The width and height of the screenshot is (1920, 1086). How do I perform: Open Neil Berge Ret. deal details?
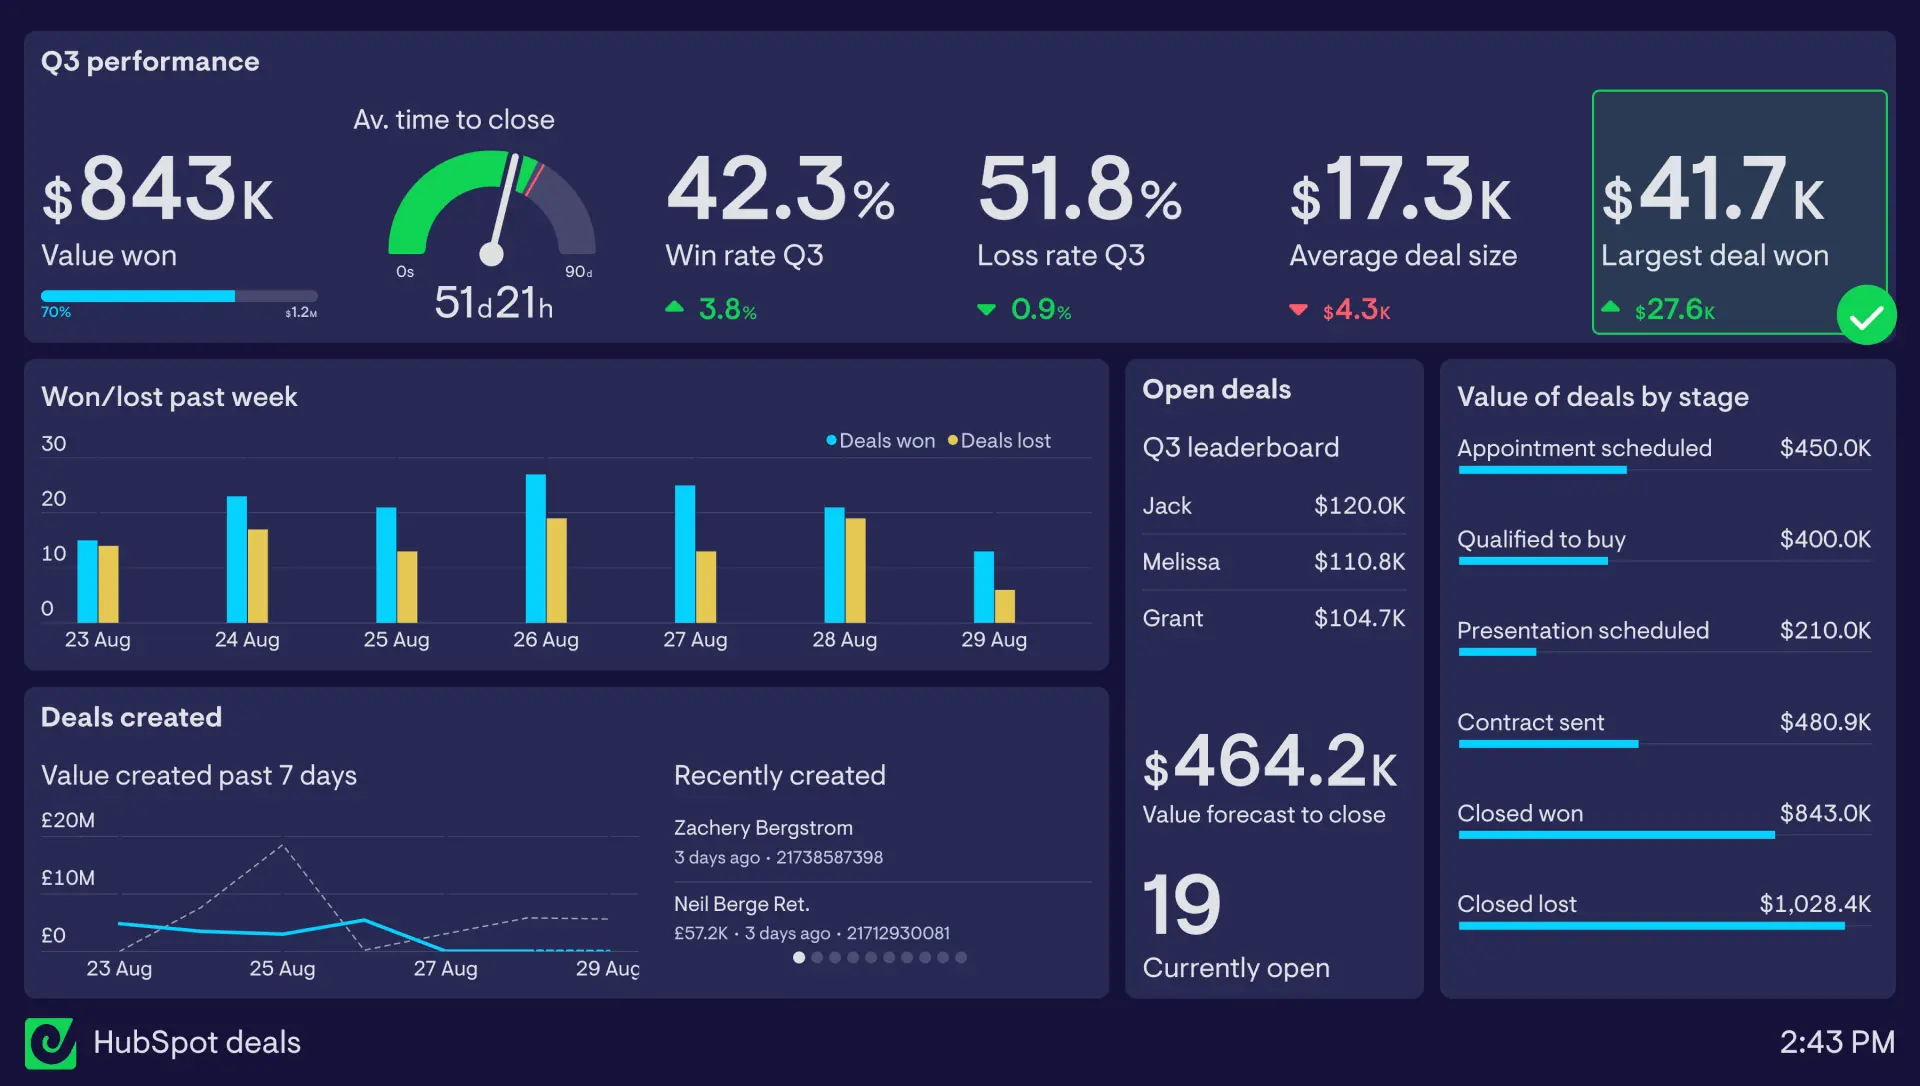click(741, 903)
